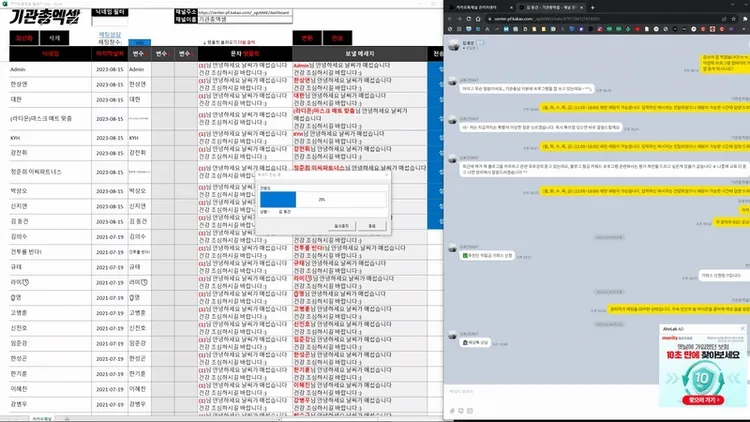The image size is (750, 422).
Task: Close the AhnLab AD popup
Action: coord(741,327)
